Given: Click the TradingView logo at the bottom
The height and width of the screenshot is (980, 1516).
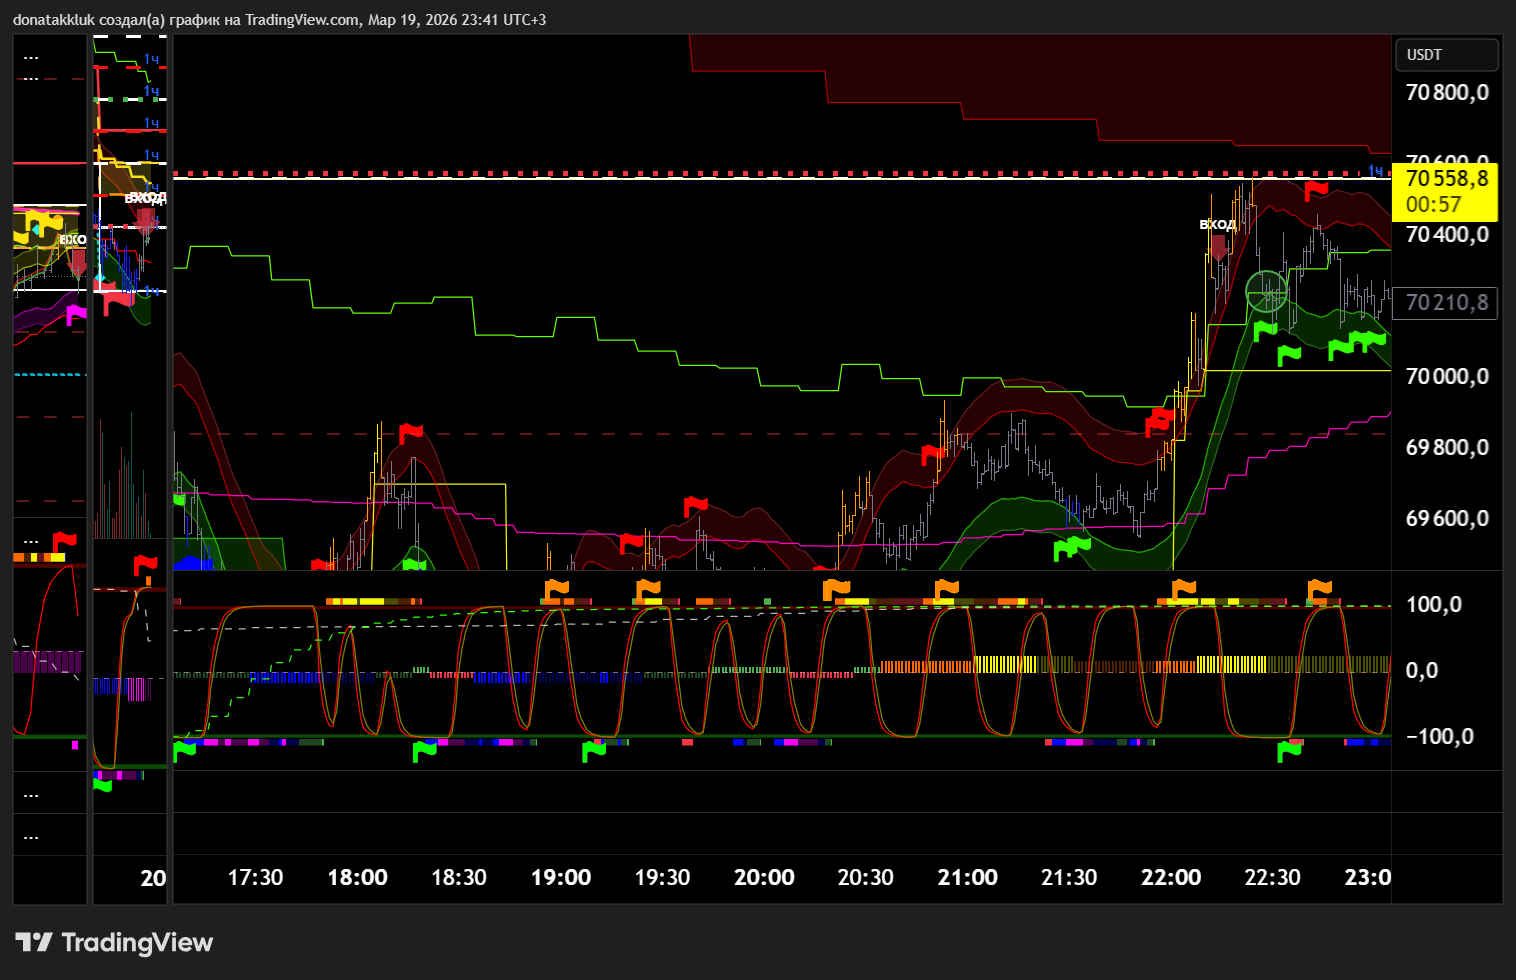Looking at the screenshot, I should coord(114,942).
